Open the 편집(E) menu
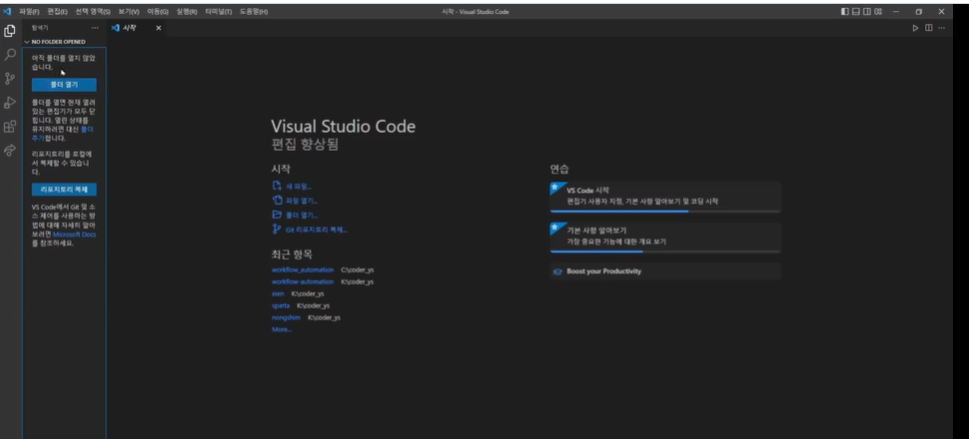The width and height of the screenshot is (969, 439). click(x=57, y=12)
